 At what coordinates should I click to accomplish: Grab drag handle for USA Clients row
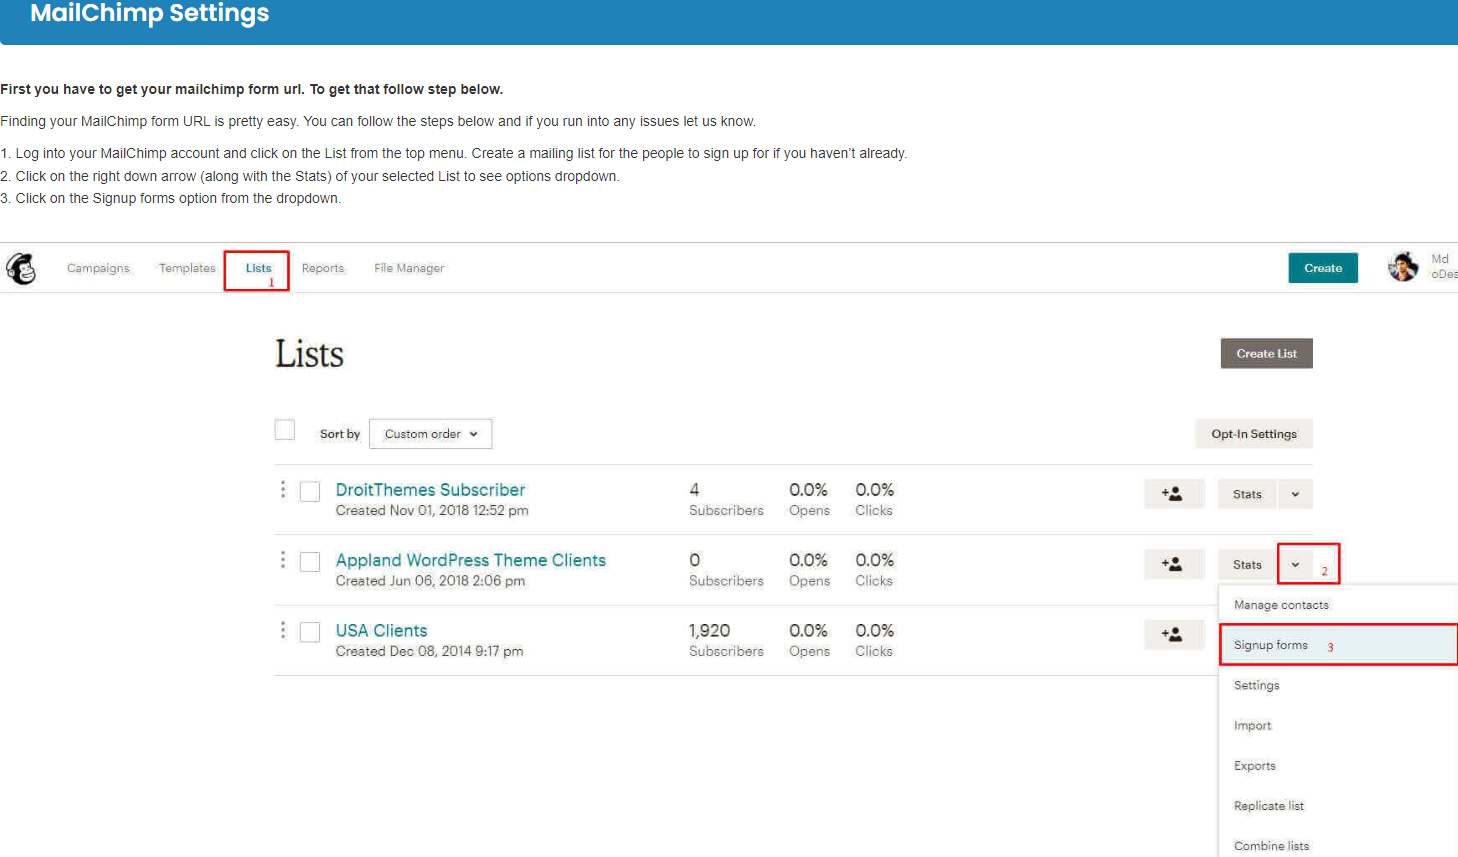click(283, 629)
